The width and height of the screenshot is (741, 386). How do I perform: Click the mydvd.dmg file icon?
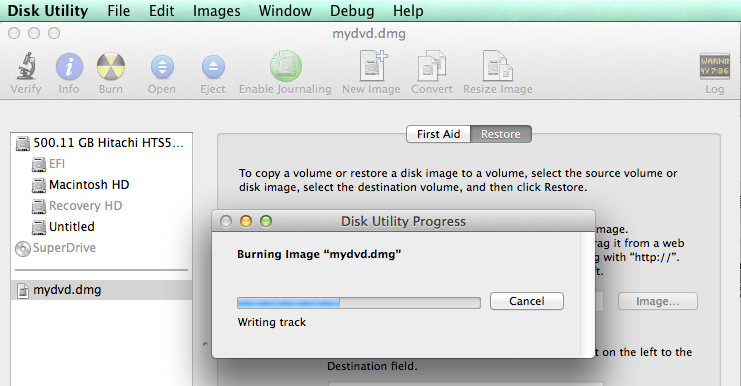tap(23, 291)
